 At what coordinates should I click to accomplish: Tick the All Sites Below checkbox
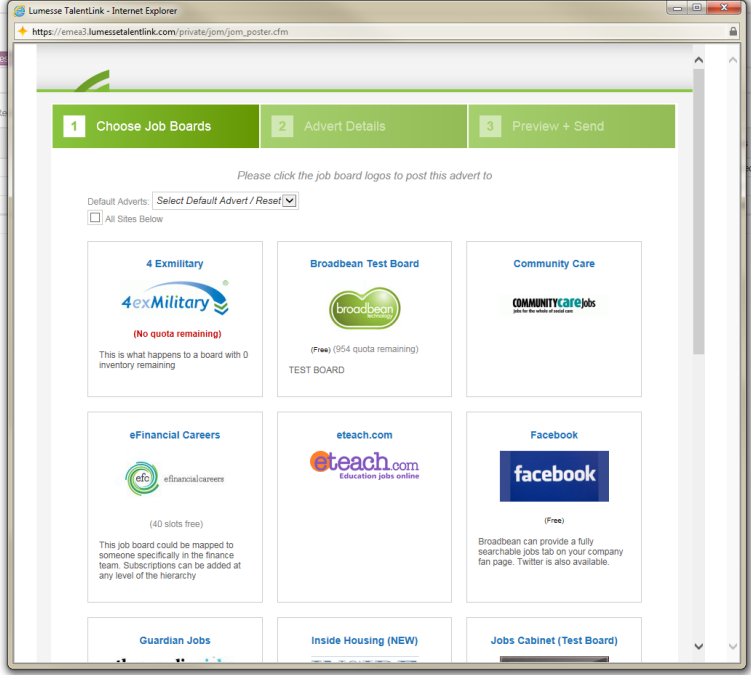pyautogui.click(x=95, y=217)
